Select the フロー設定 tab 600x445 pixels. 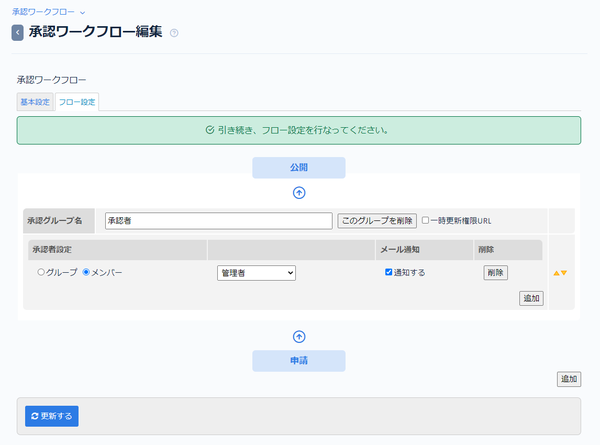pos(77,102)
